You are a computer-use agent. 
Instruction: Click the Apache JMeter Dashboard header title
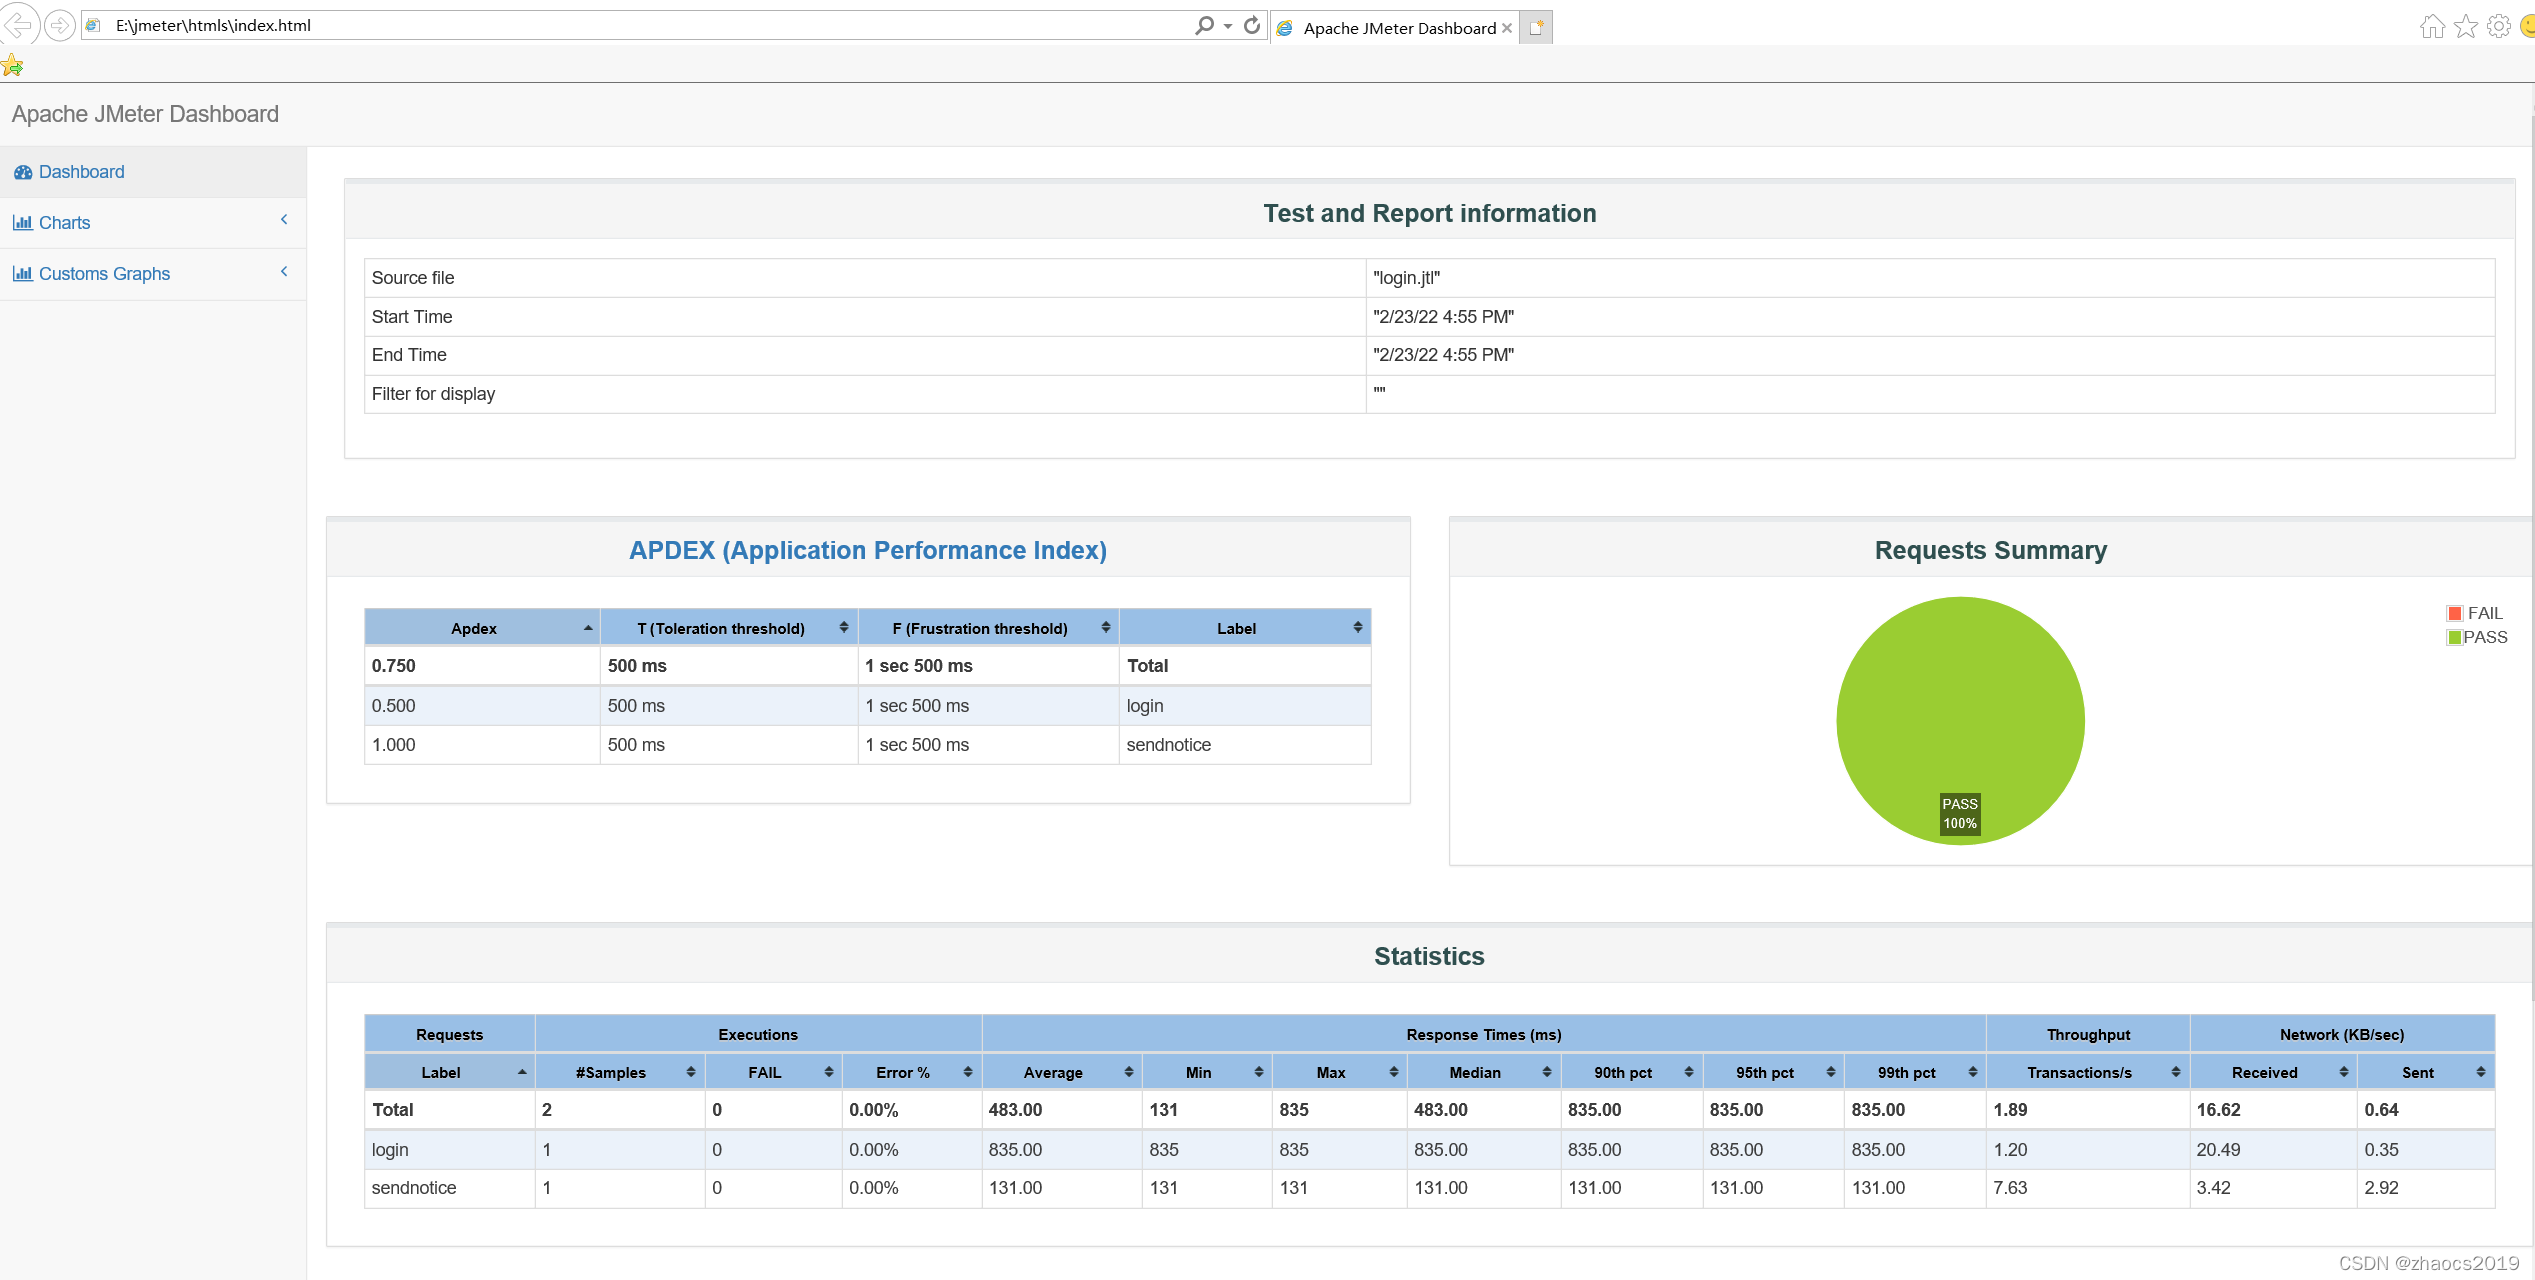click(145, 114)
